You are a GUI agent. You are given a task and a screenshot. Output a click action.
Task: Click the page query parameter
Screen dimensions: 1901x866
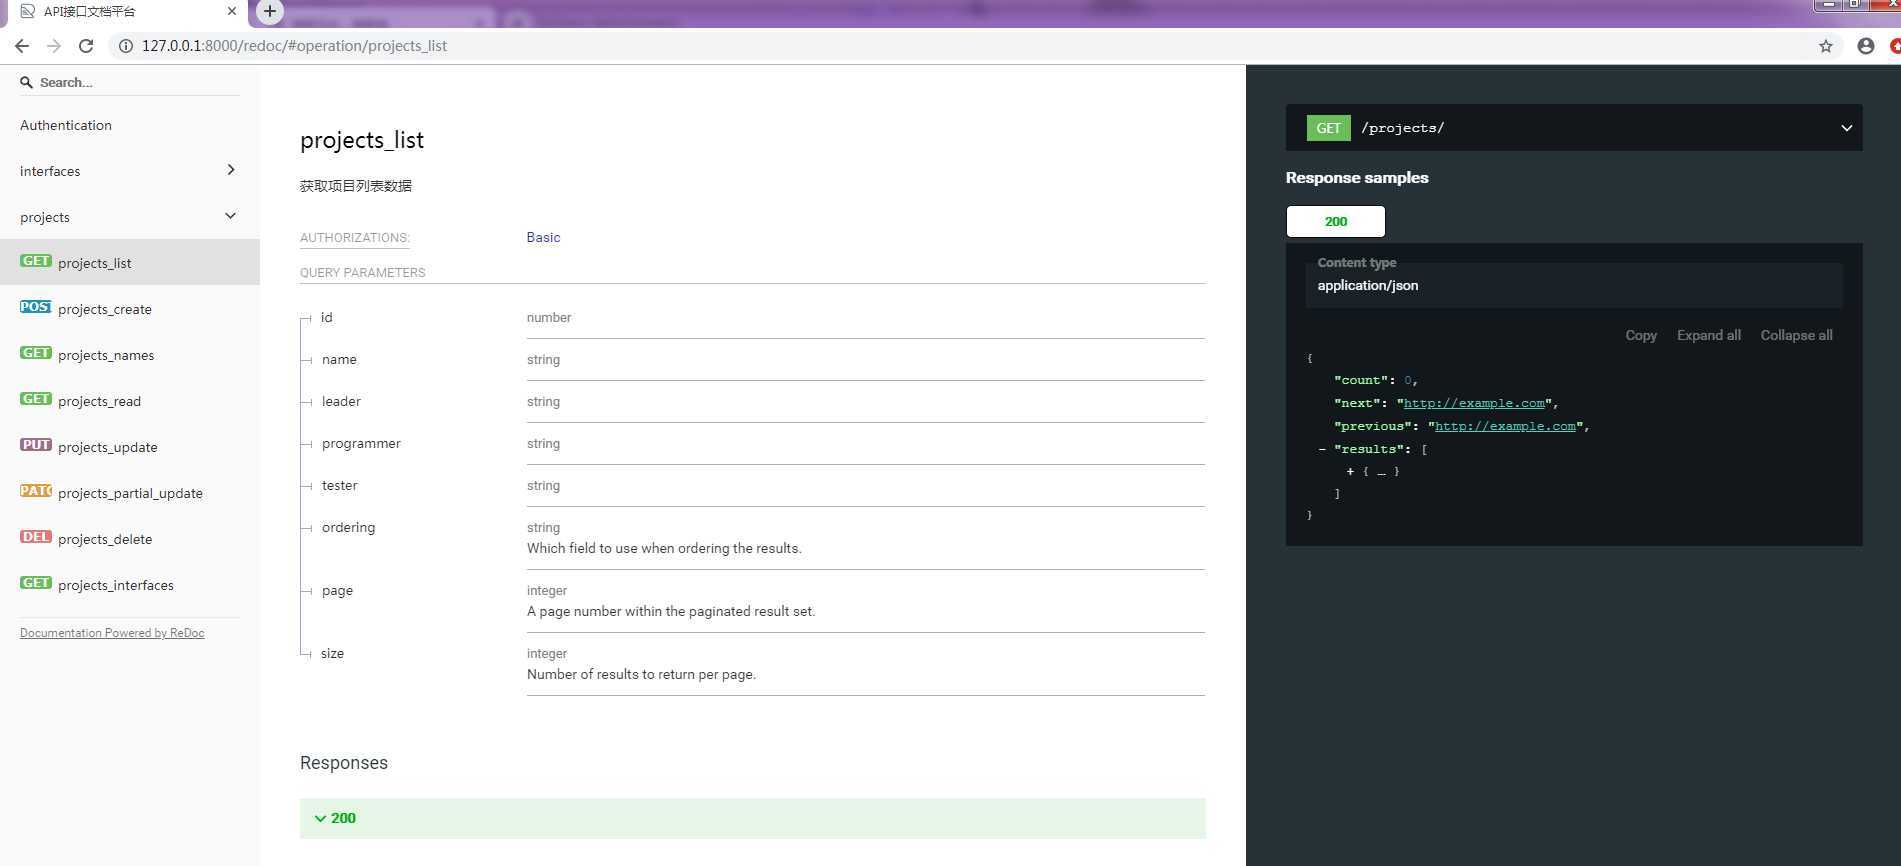(337, 590)
